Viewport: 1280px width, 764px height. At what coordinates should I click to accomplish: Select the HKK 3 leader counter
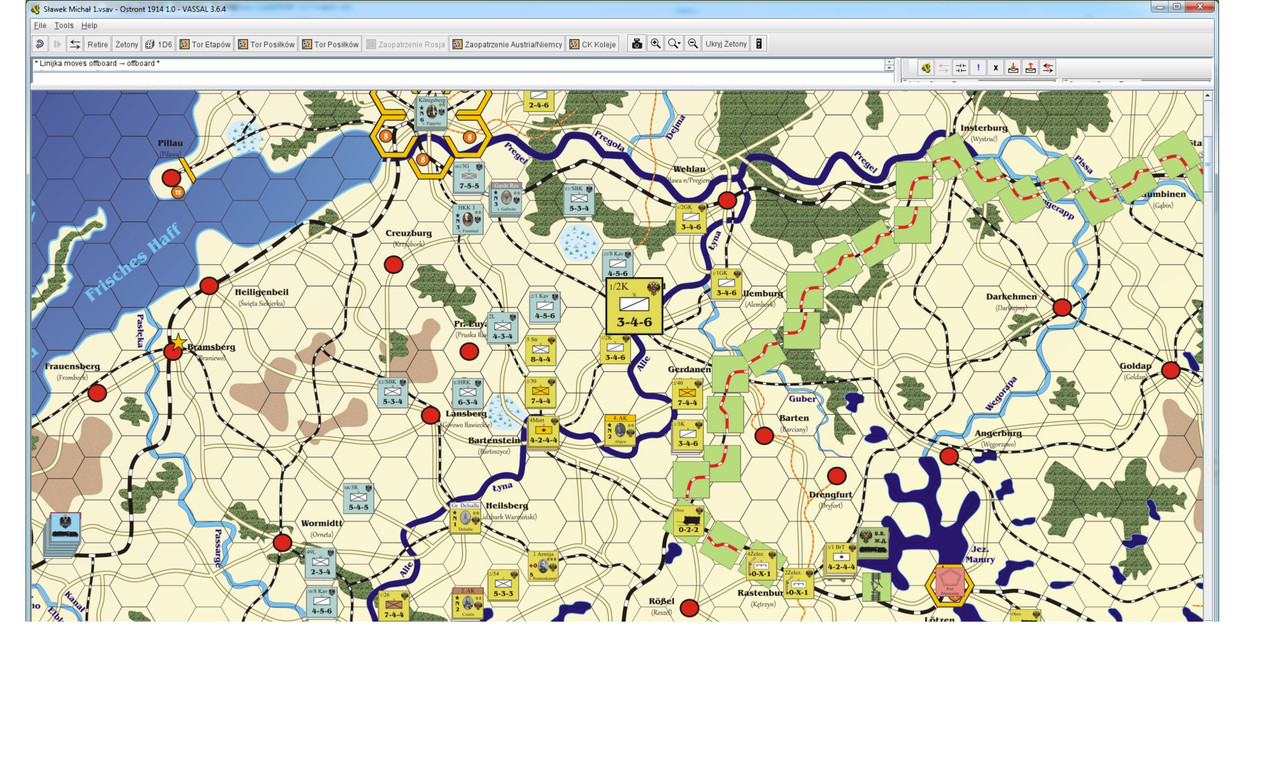[469, 219]
